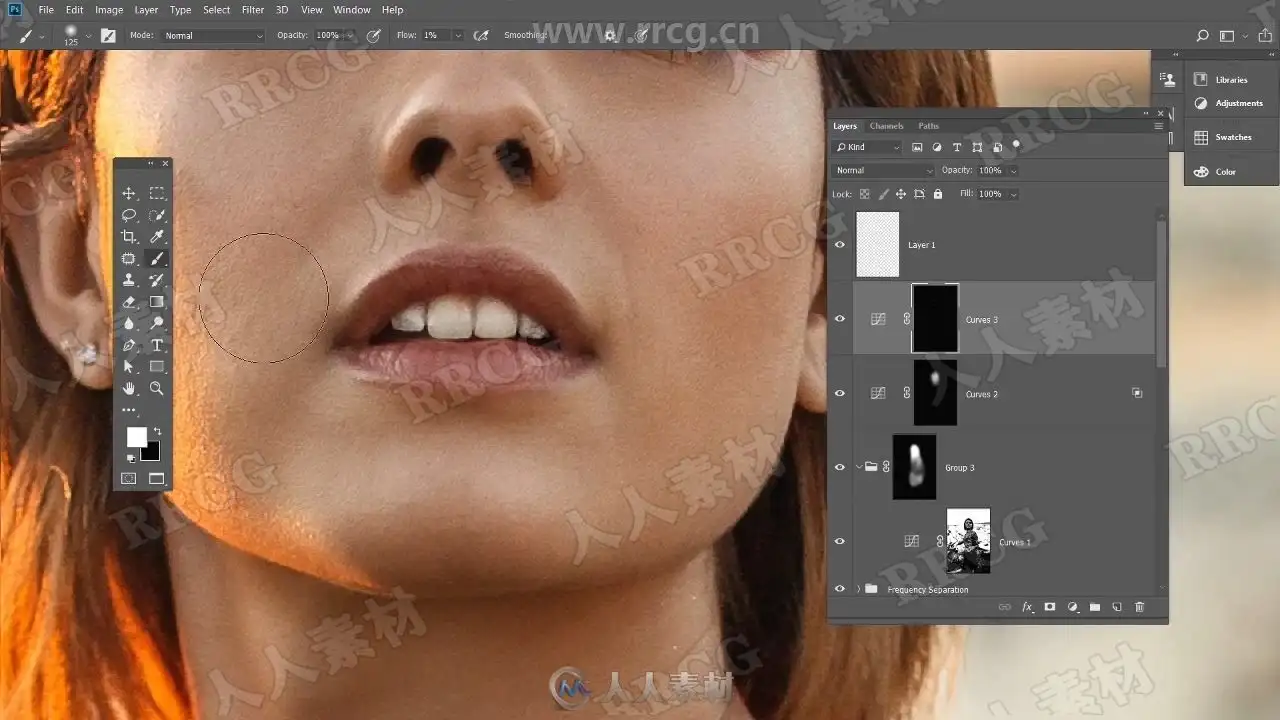Click the Delete layer trash icon
The height and width of the screenshot is (720, 1280).
coord(1139,607)
